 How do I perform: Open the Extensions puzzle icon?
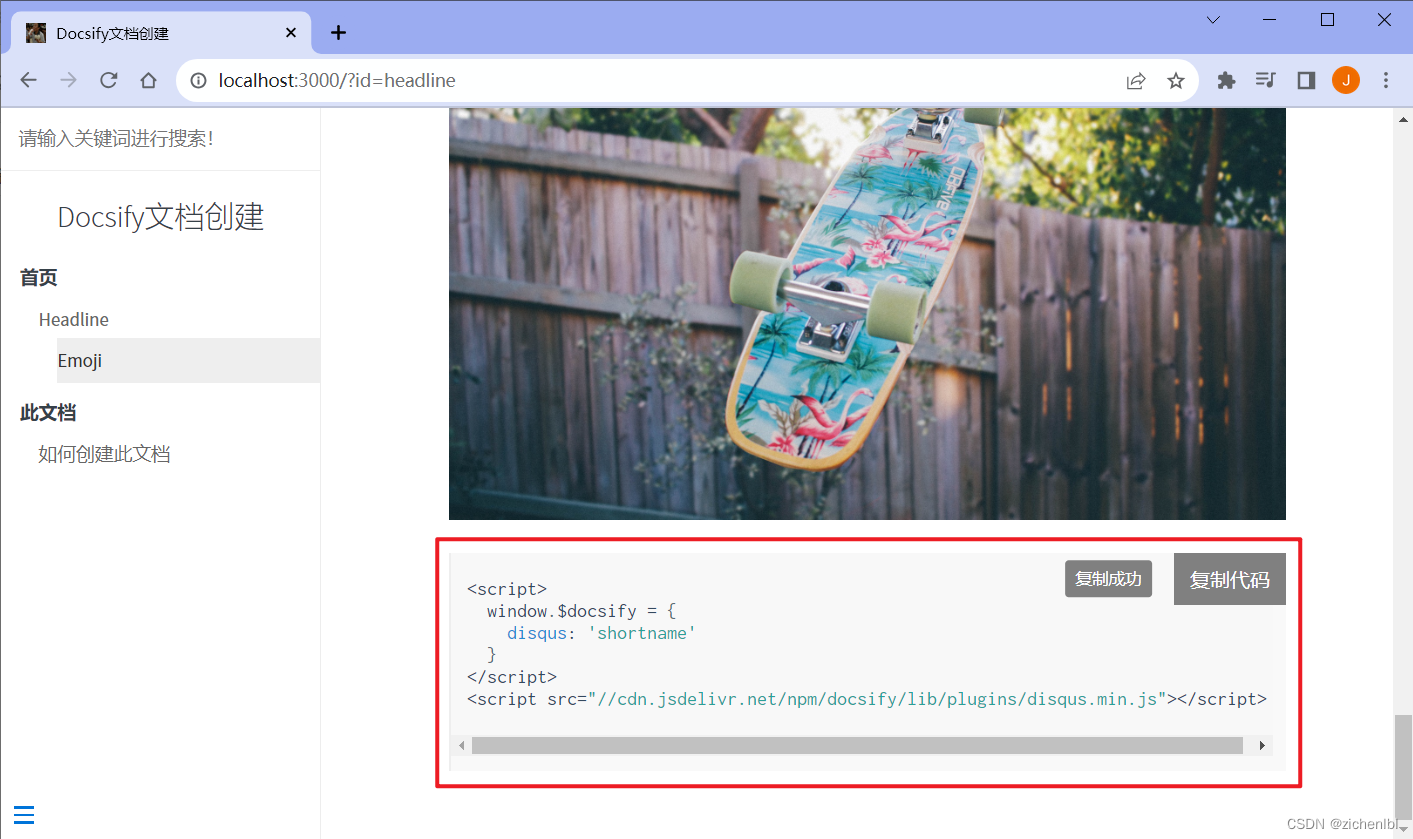pos(1226,81)
